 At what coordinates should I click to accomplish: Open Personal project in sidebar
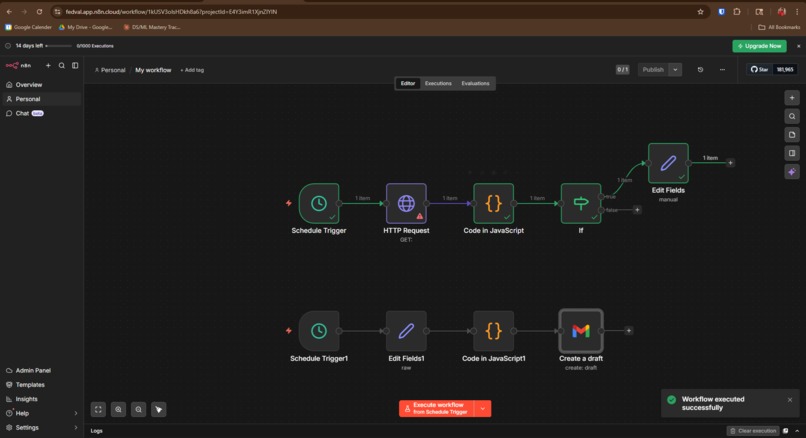(x=41, y=99)
